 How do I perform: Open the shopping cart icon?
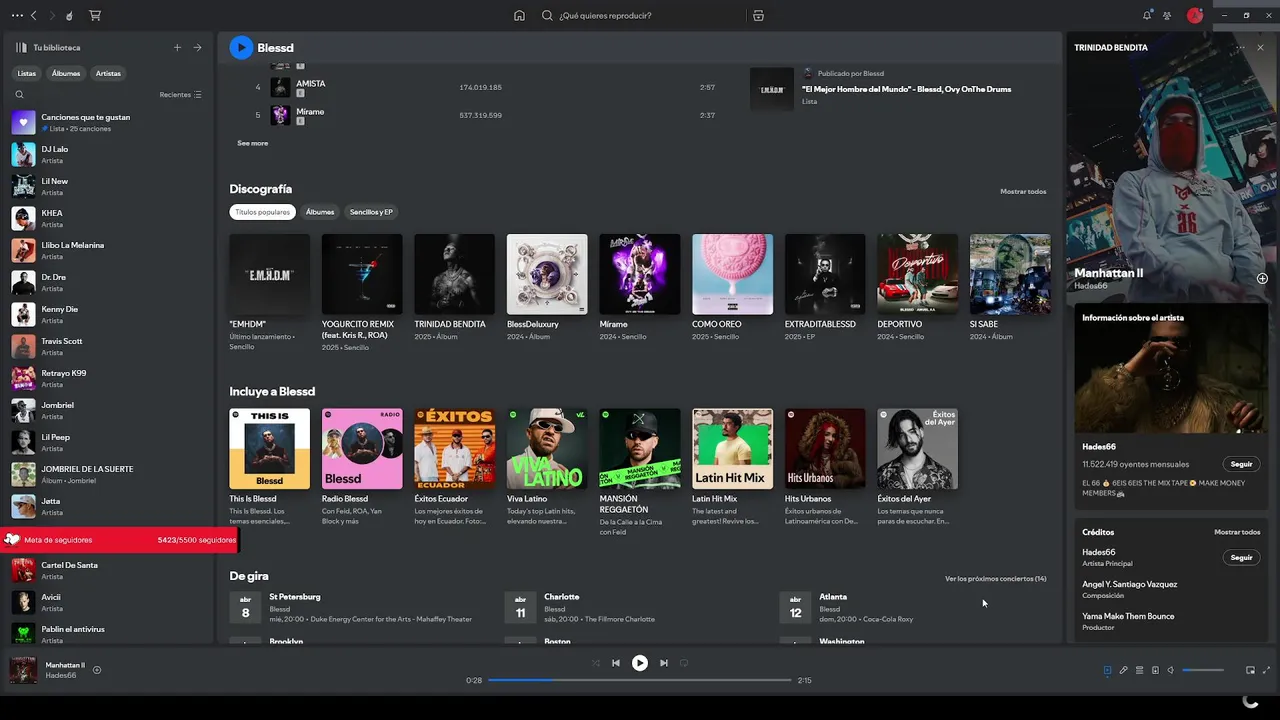[x=95, y=16]
